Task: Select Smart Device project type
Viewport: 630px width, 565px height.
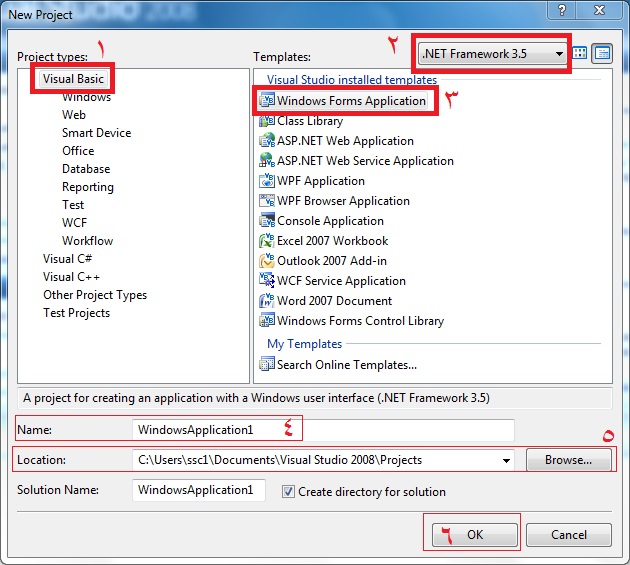Action: click(96, 133)
